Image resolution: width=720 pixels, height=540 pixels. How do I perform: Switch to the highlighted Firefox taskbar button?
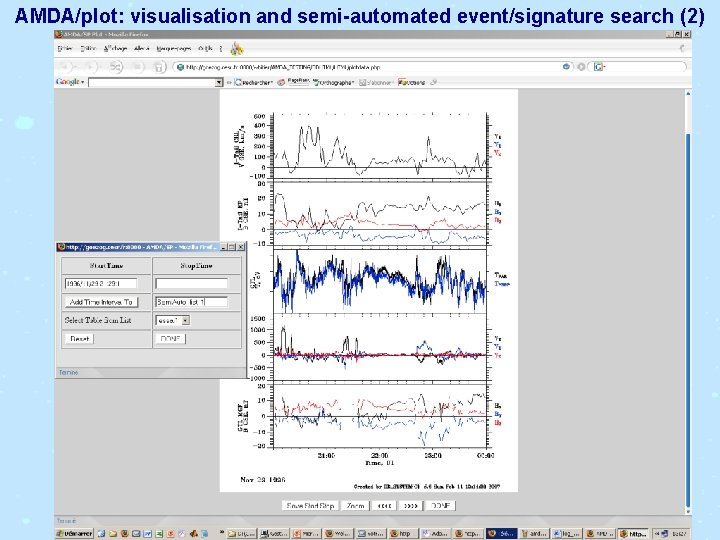(x=501, y=534)
